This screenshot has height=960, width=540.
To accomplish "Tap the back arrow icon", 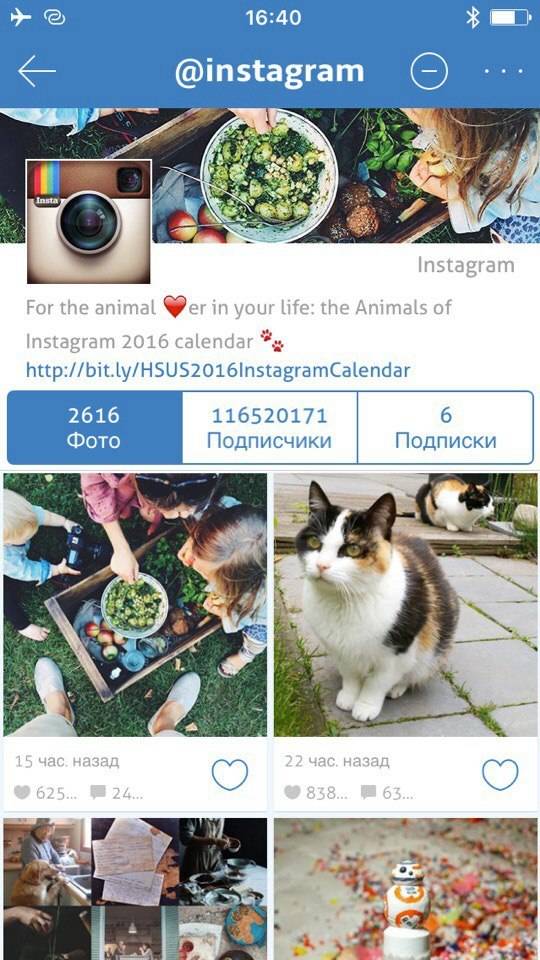I will pos(37,72).
